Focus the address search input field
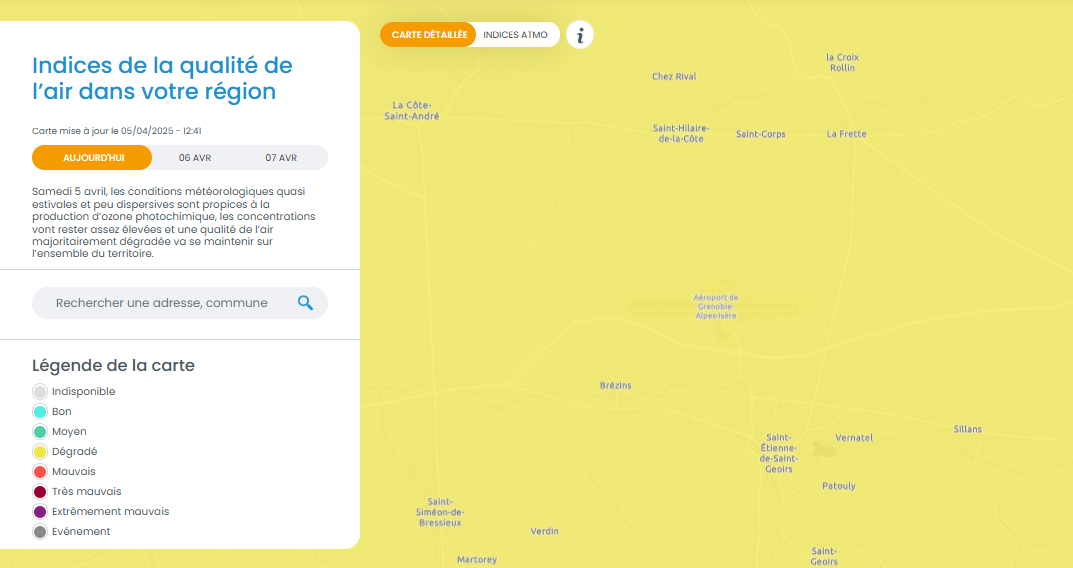1073x568 pixels. pyautogui.click(x=162, y=303)
